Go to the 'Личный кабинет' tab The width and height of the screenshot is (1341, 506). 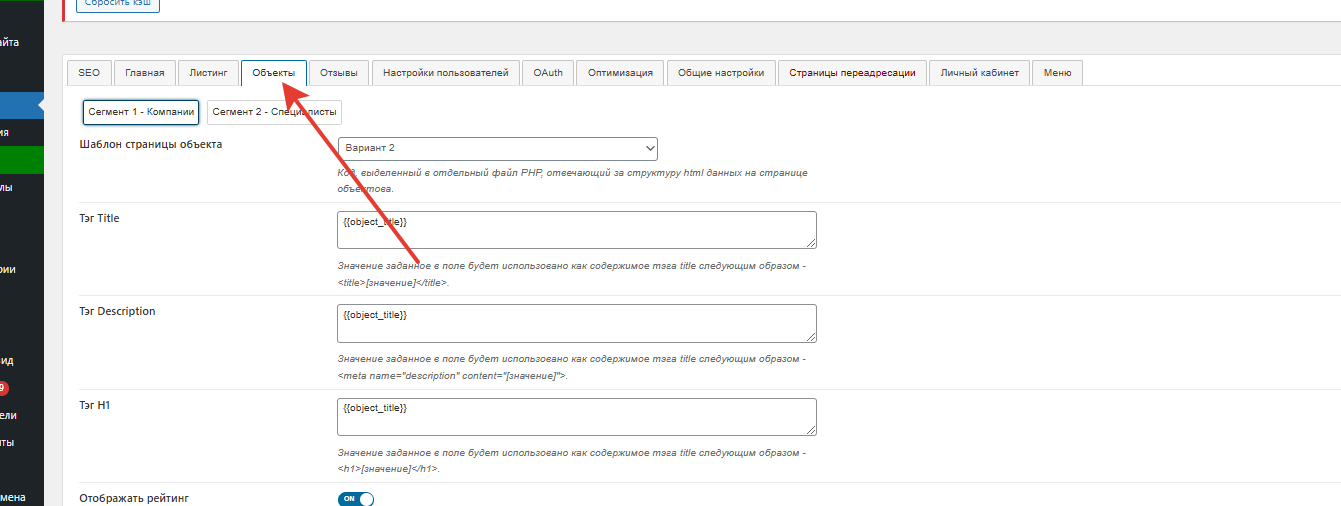(x=979, y=73)
